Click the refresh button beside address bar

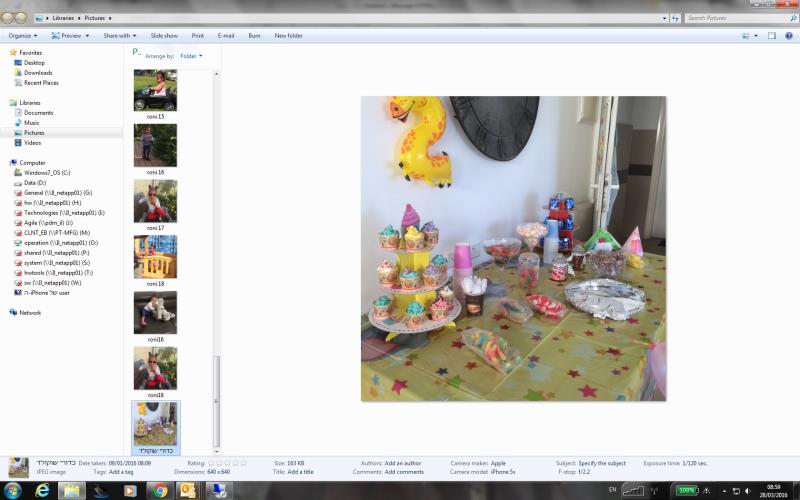pos(675,18)
